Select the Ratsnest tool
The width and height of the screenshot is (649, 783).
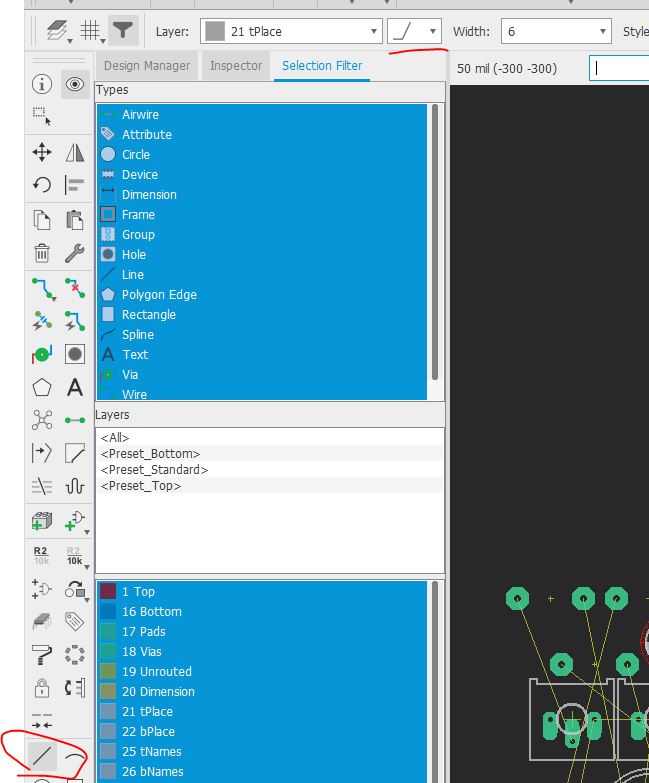click(42, 420)
